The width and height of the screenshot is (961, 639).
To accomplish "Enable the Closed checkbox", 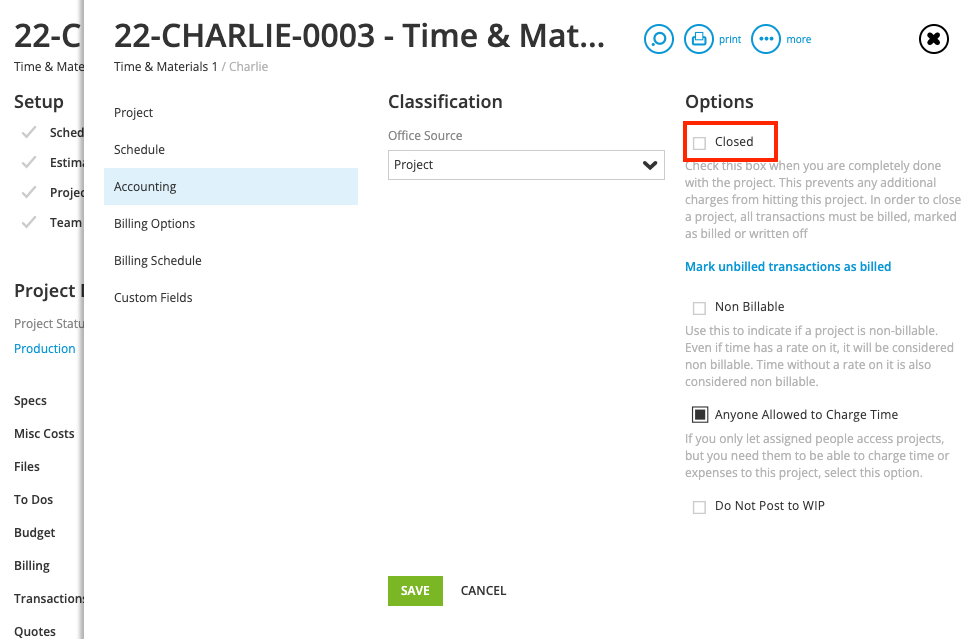I will pyautogui.click(x=699, y=143).
